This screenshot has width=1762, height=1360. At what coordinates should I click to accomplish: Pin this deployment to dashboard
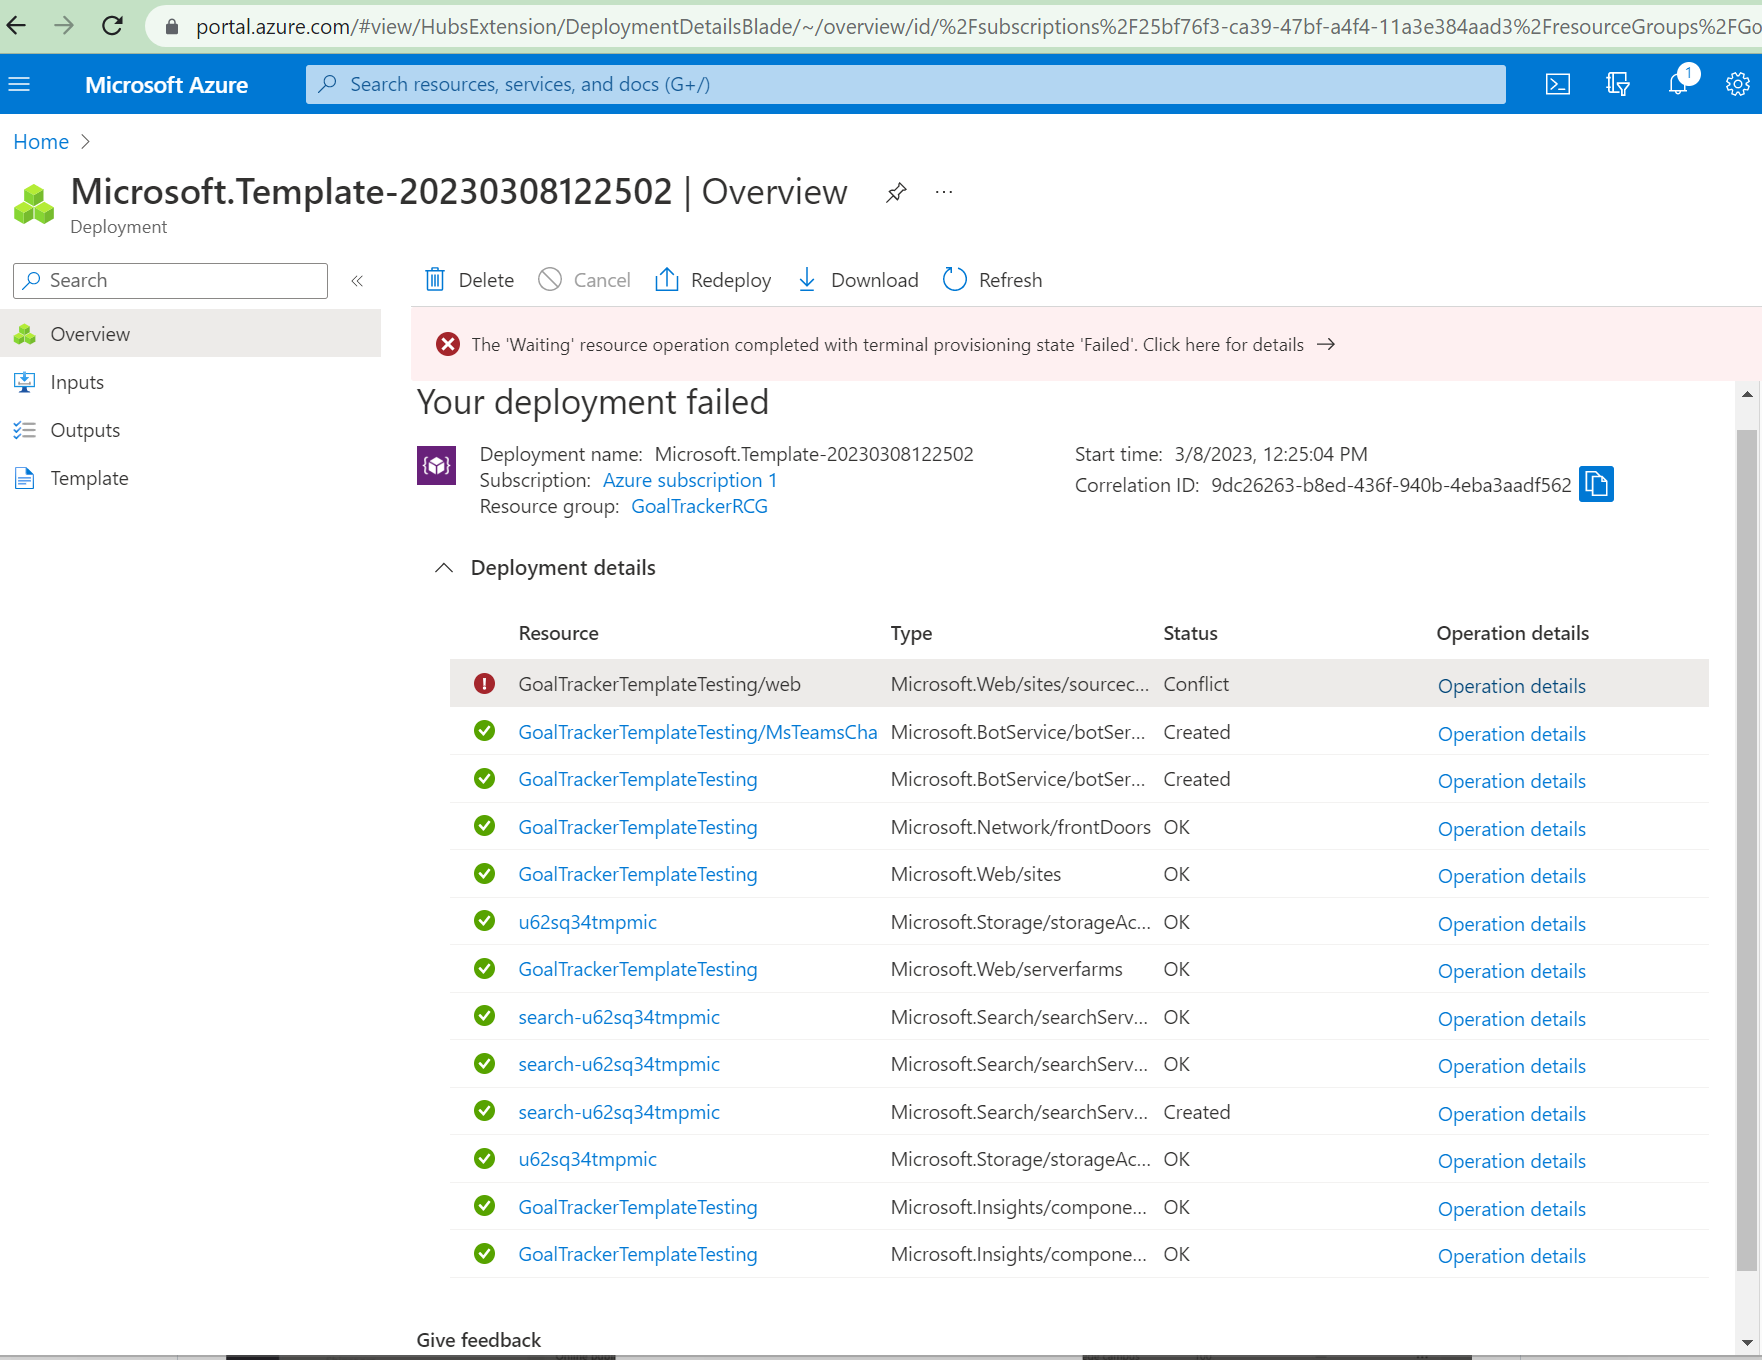[x=895, y=192]
